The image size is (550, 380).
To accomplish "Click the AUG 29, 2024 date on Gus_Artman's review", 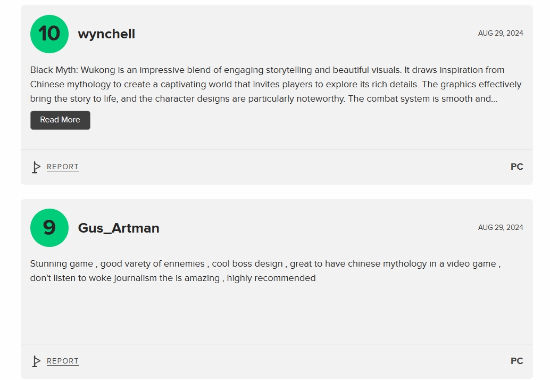I will point(500,227).
